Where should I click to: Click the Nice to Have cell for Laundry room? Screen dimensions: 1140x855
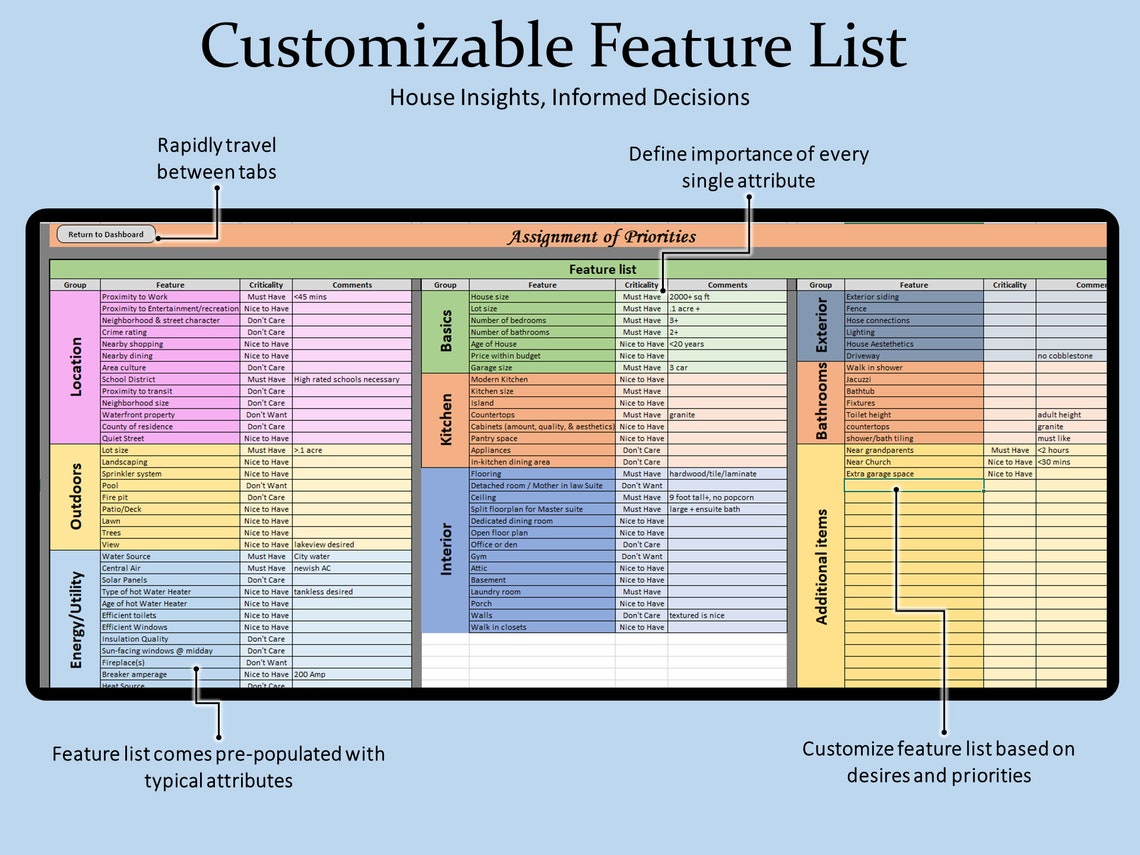[641, 591]
